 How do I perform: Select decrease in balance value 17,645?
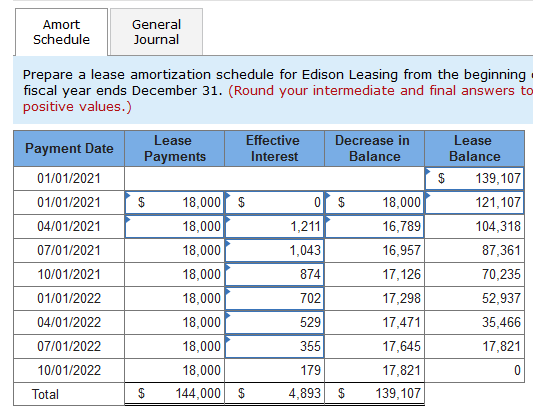(x=375, y=346)
